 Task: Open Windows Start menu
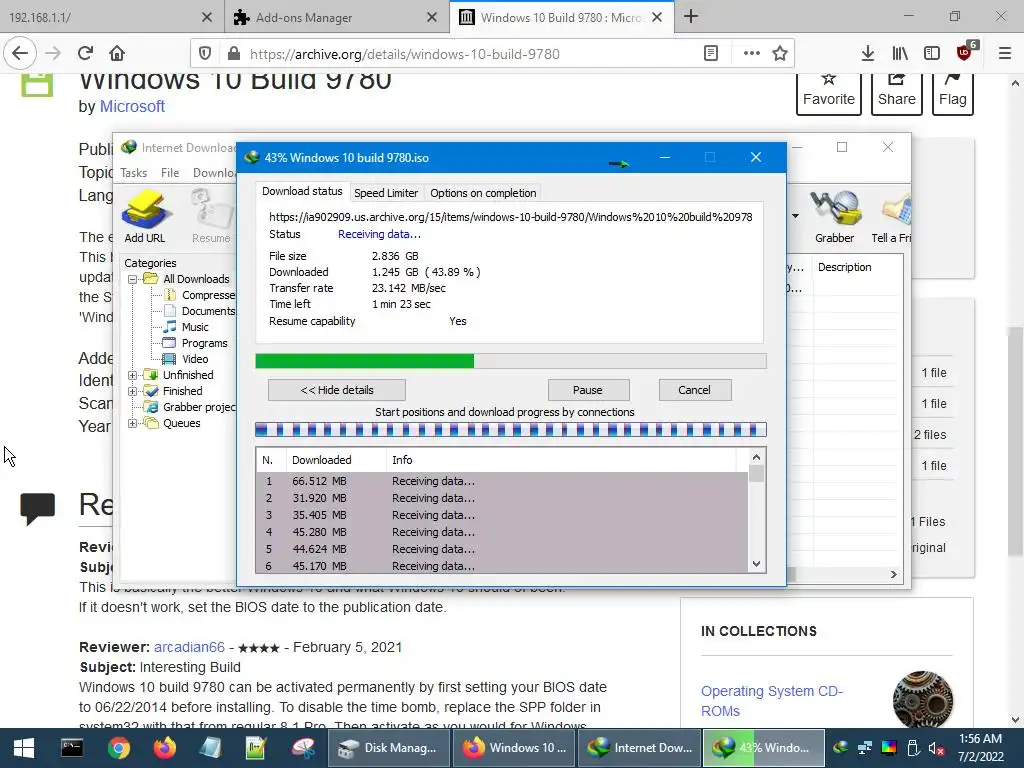point(24,748)
